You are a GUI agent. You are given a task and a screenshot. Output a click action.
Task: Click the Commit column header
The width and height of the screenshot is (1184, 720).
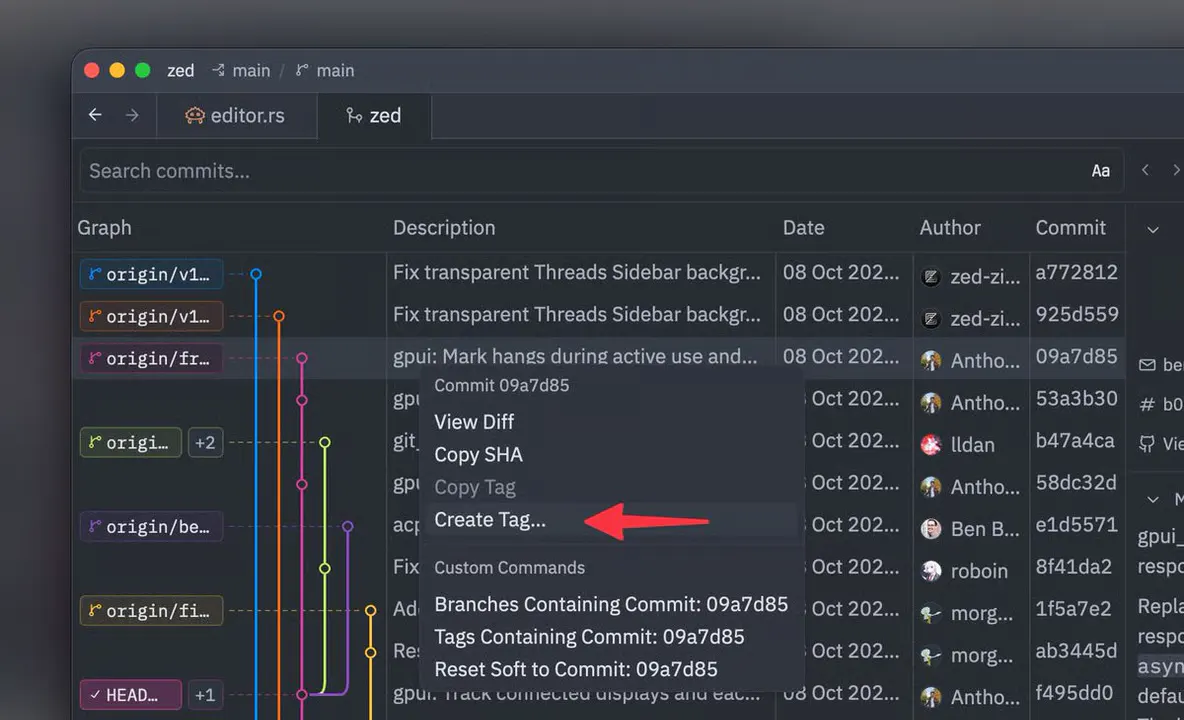(1070, 228)
